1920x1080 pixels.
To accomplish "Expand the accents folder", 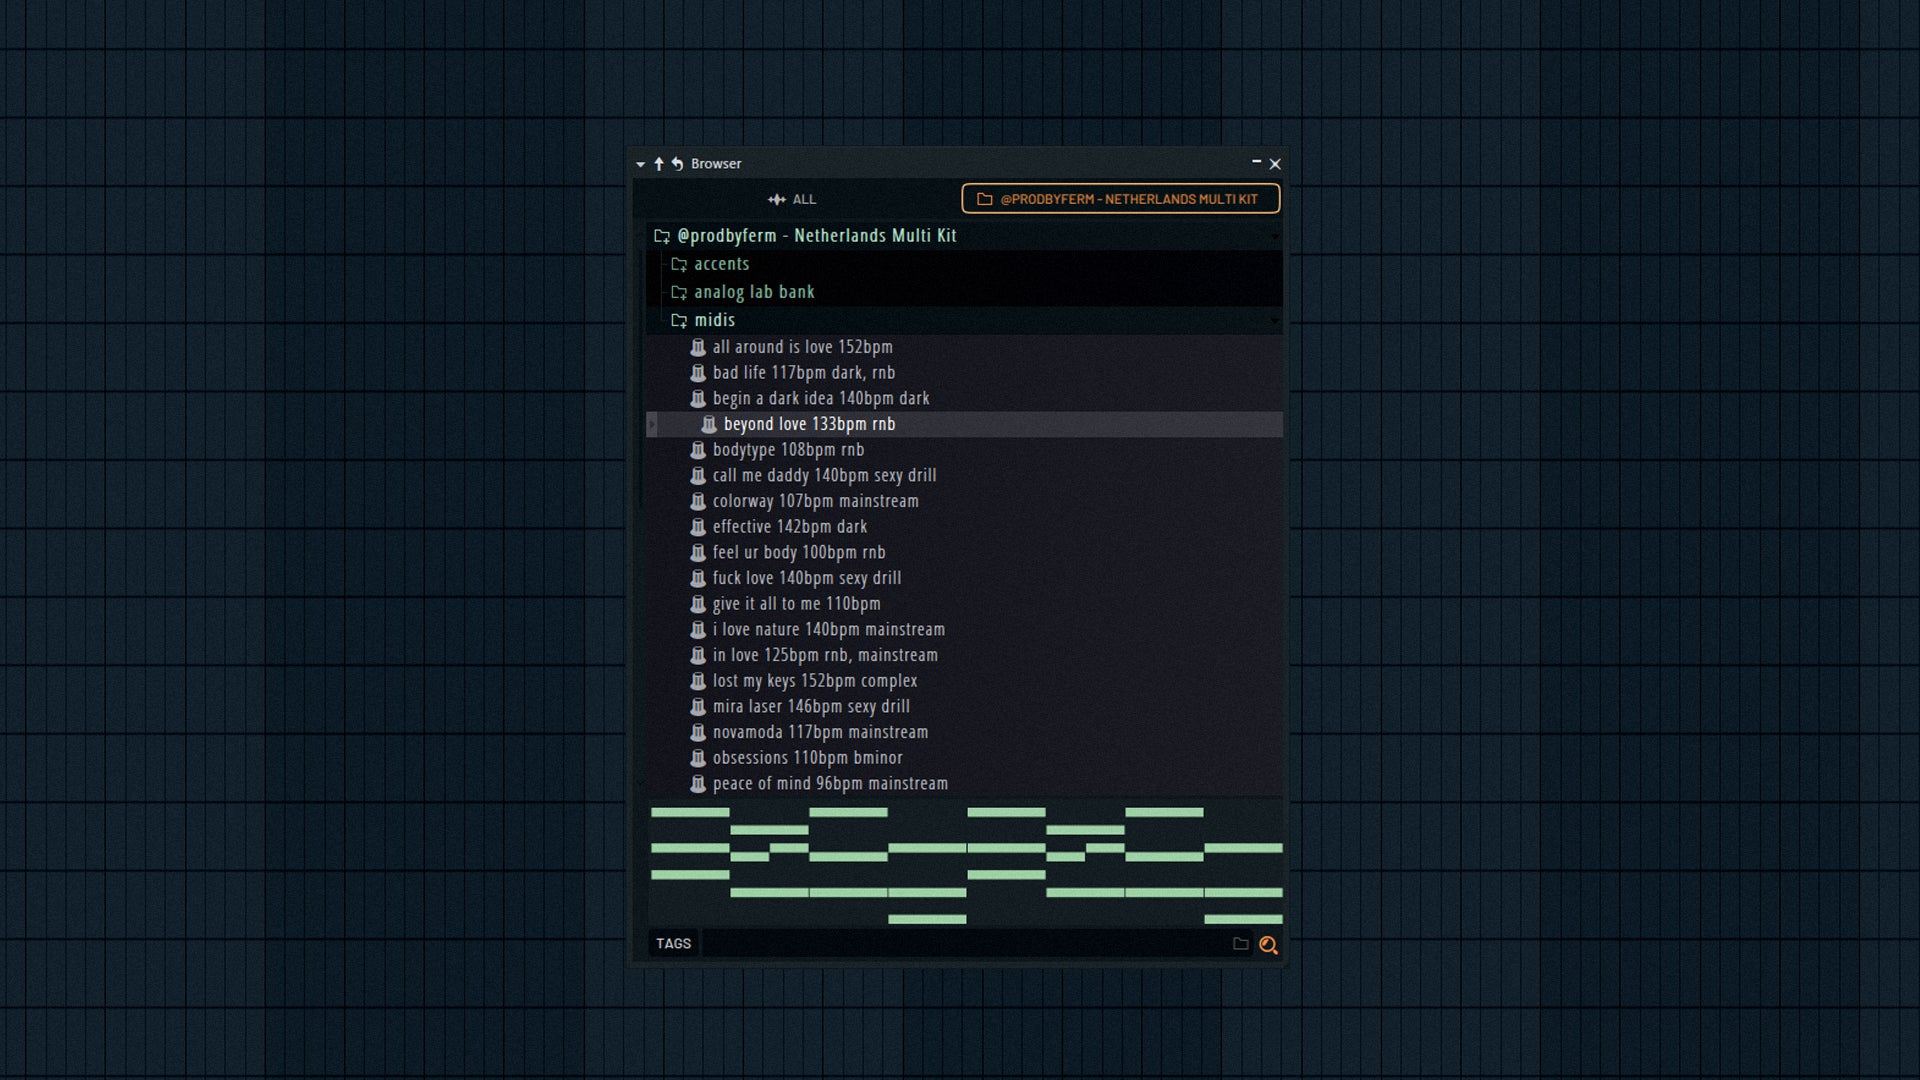I will [964, 264].
